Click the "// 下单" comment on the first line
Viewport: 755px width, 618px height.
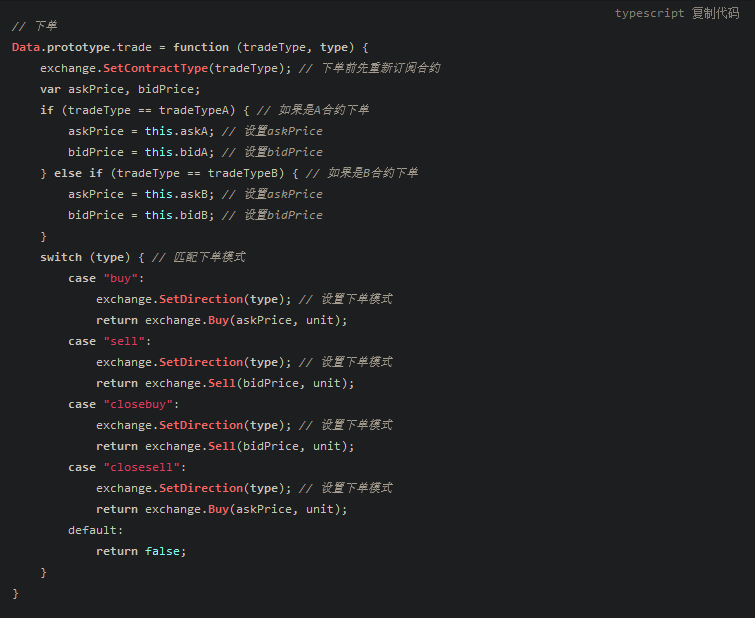(35, 26)
